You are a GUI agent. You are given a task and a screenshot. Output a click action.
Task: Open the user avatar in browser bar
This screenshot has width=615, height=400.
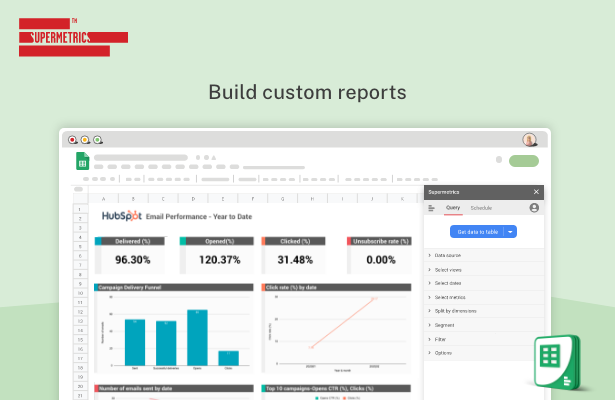(529, 140)
